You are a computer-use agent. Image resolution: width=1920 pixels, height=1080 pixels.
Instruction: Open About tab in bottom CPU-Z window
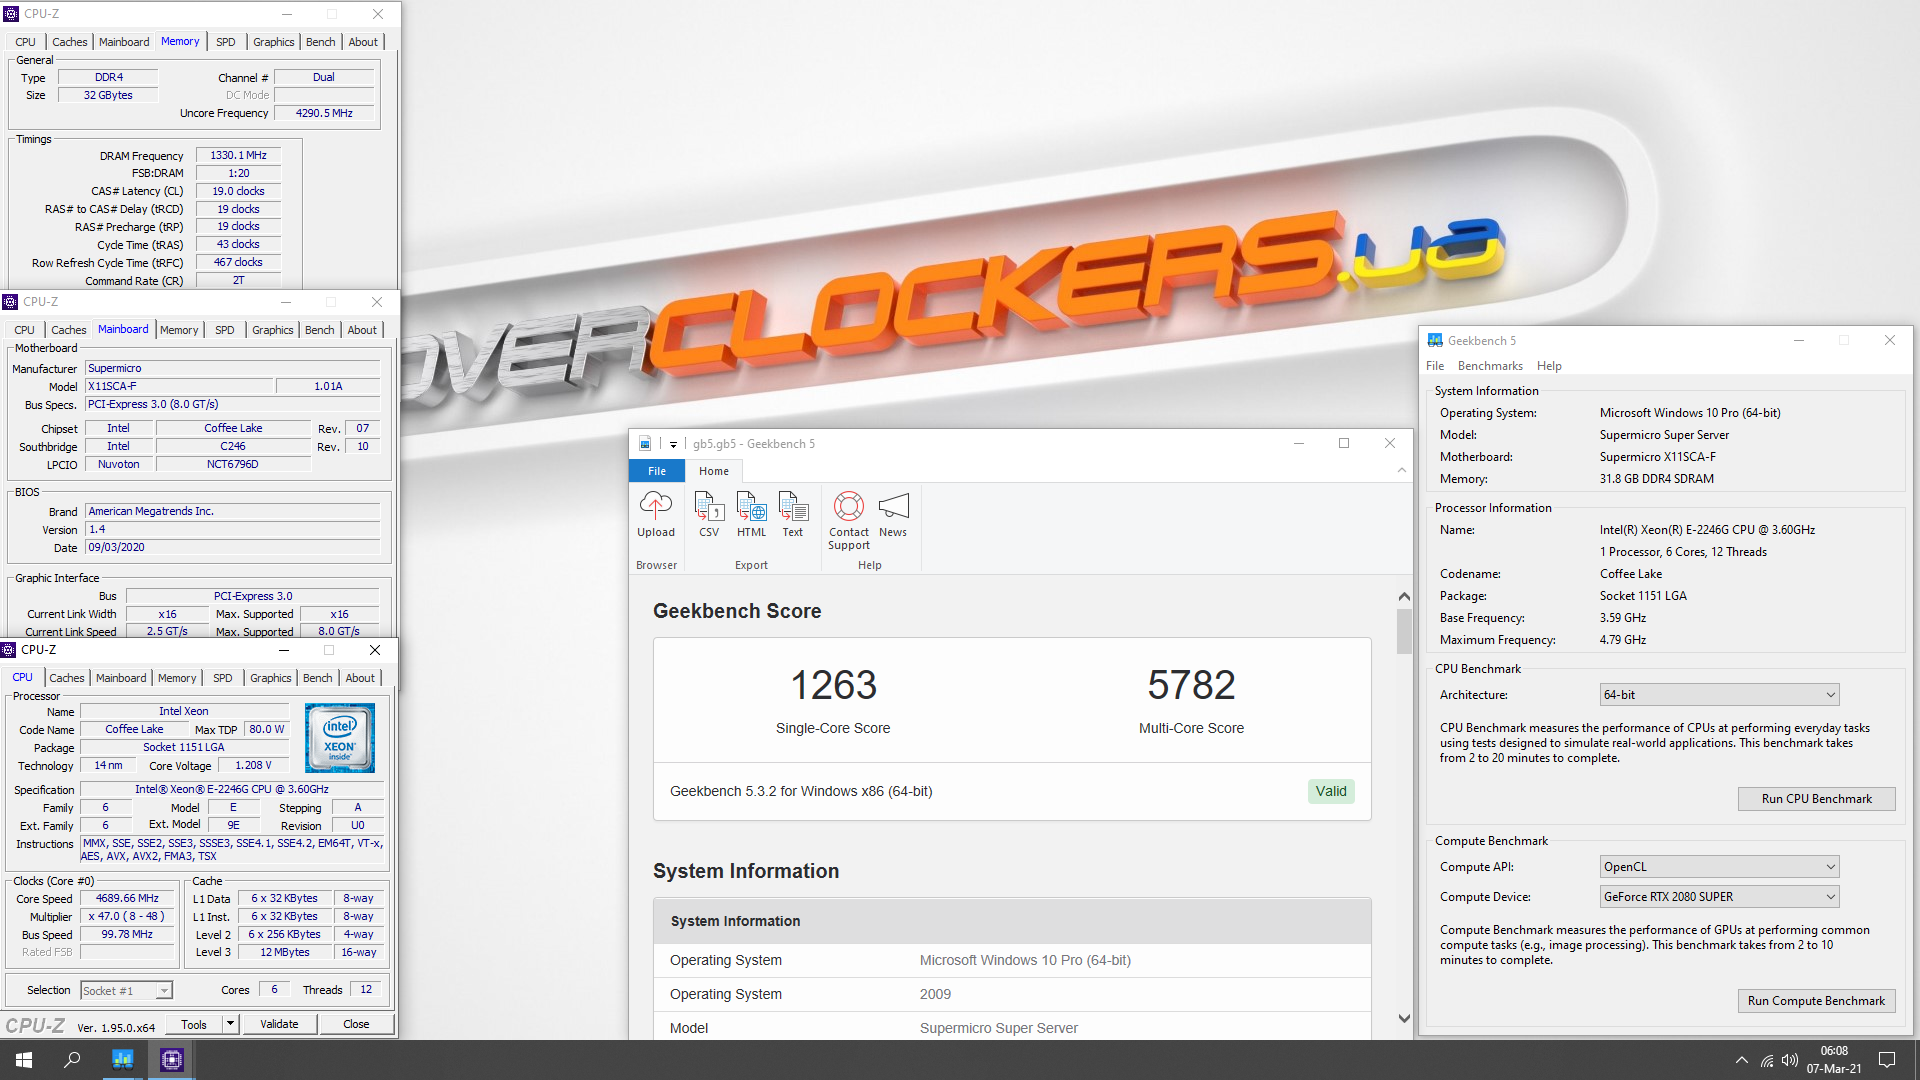pyautogui.click(x=360, y=678)
